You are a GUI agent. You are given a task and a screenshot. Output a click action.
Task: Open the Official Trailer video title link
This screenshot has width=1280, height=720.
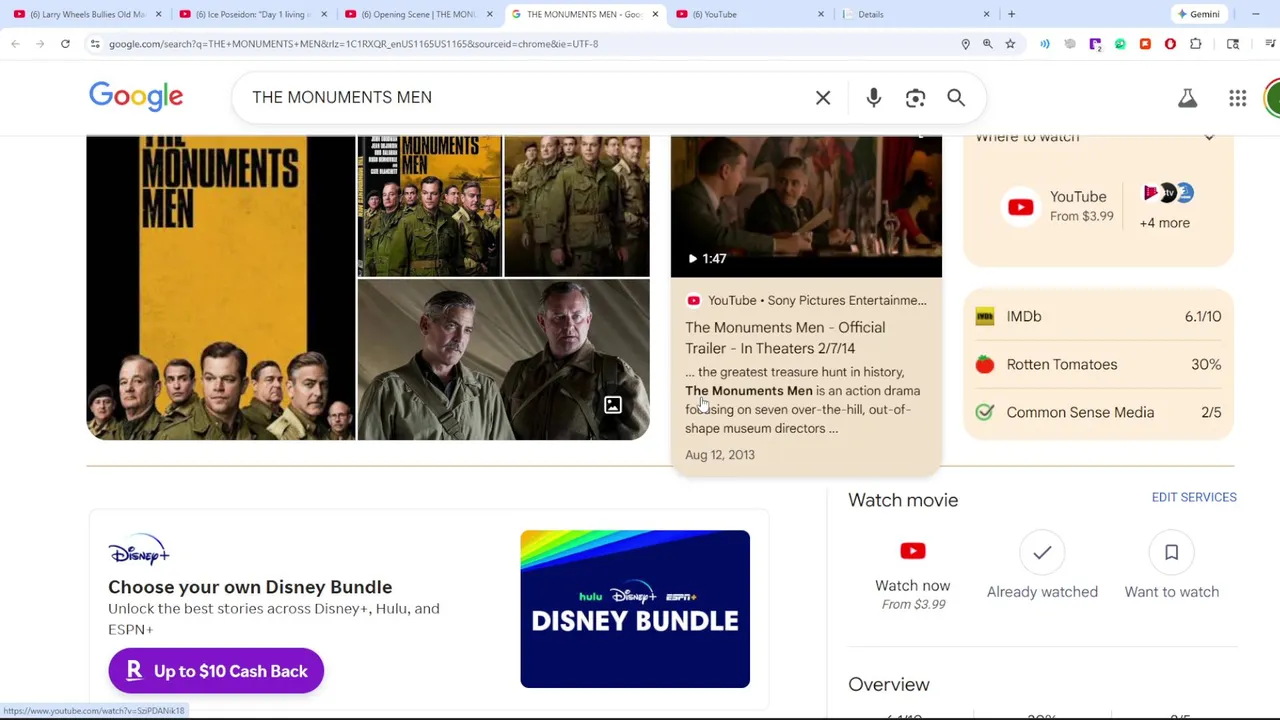tap(785, 338)
